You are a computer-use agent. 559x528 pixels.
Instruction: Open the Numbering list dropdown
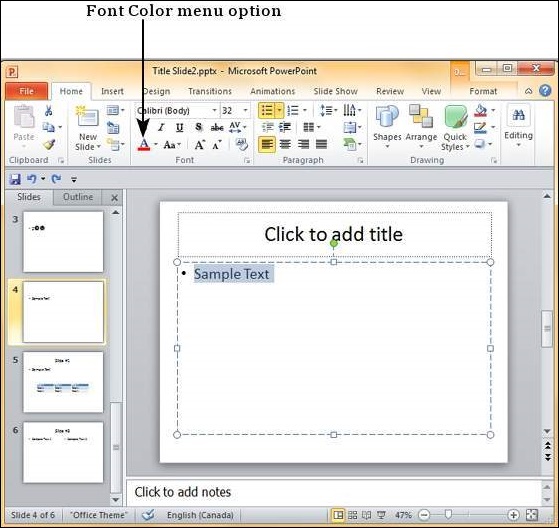coord(305,110)
